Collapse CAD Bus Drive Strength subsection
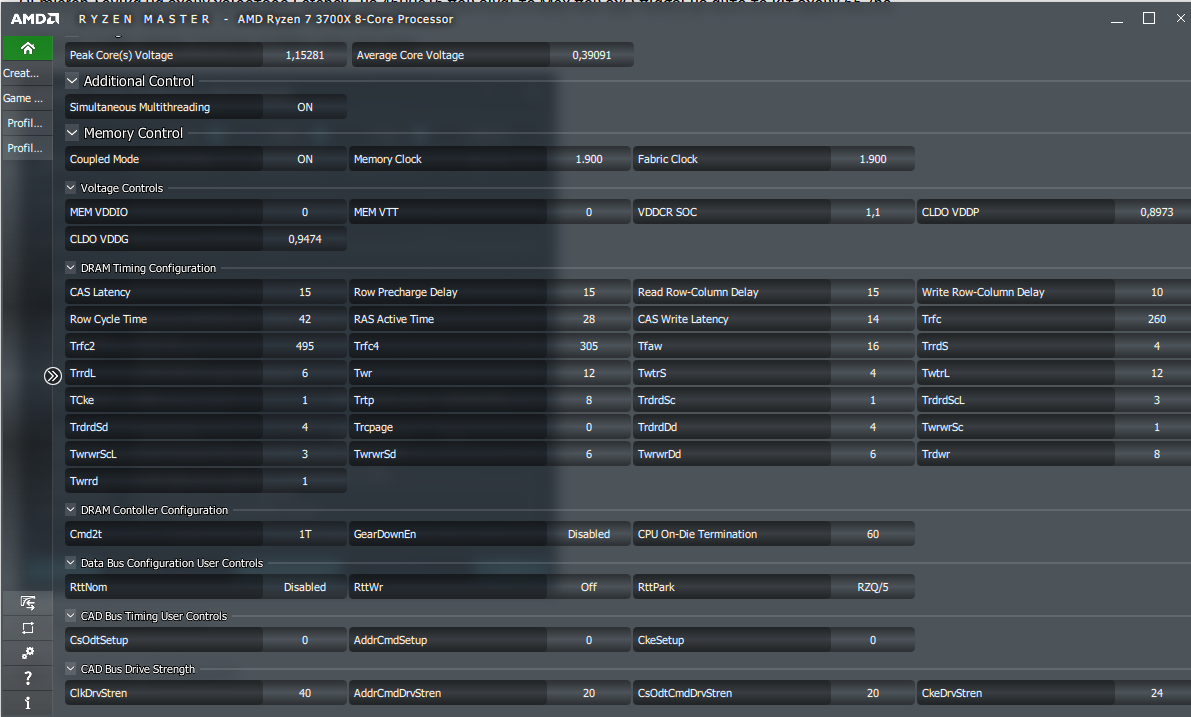Screen dimensions: 1191x717 click(71, 668)
